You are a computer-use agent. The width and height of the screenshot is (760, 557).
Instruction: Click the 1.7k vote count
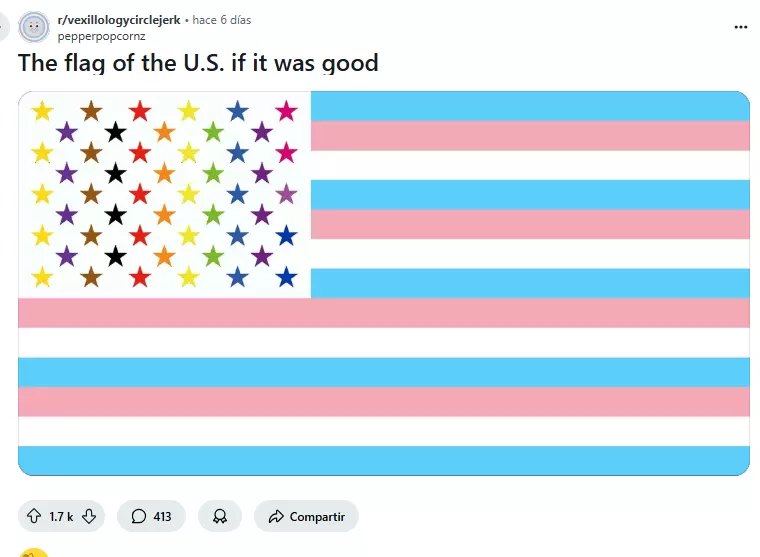[61, 516]
